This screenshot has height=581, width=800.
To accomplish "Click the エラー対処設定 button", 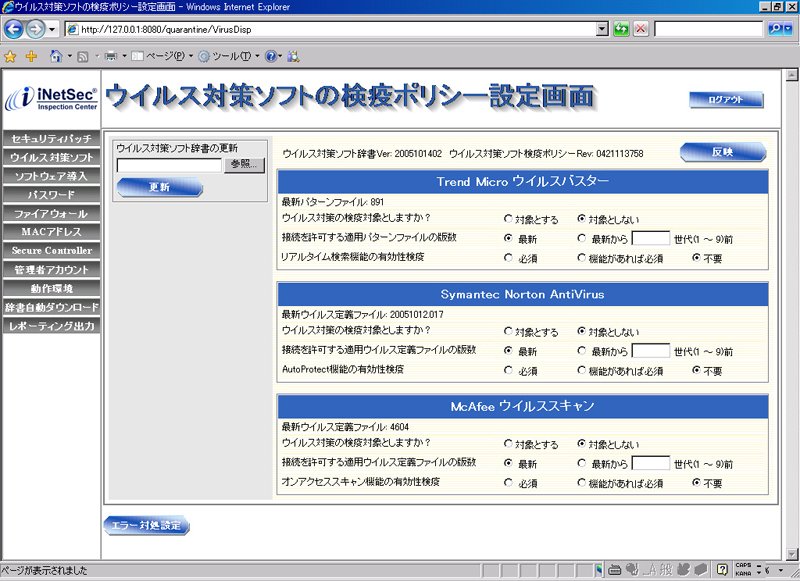I will pyautogui.click(x=146, y=525).
